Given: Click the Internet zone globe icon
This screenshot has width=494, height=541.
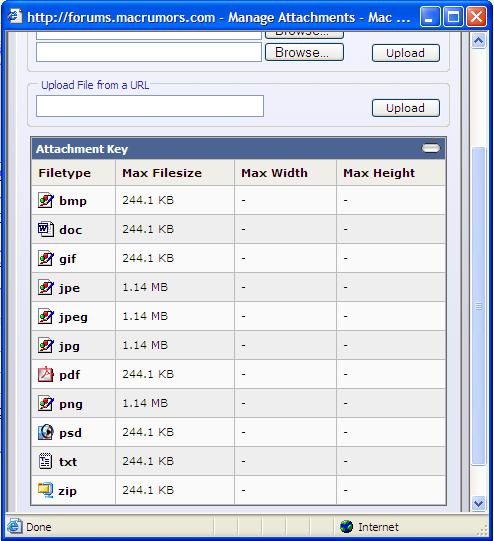Looking at the screenshot, I should pos(346,527).
